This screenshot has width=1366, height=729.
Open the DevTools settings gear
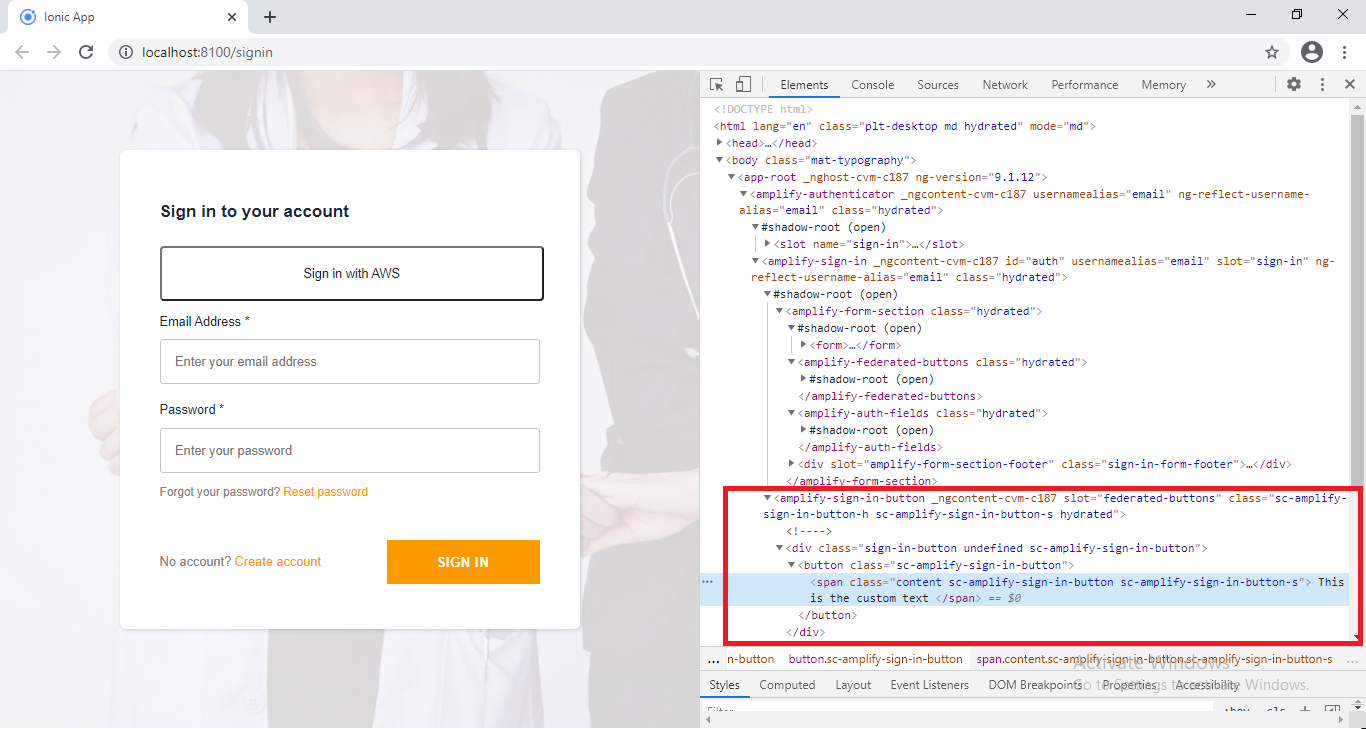1294,84
